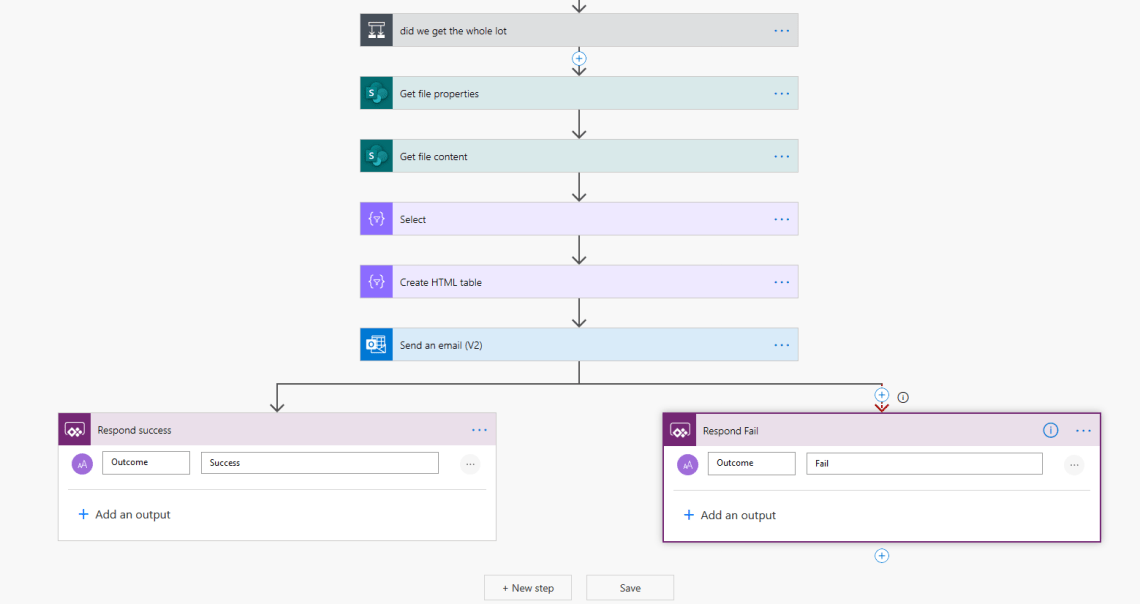The image size is (1140, 604).
Task: Expand the Create HTML table action card
Action: (x=580, y=282)
